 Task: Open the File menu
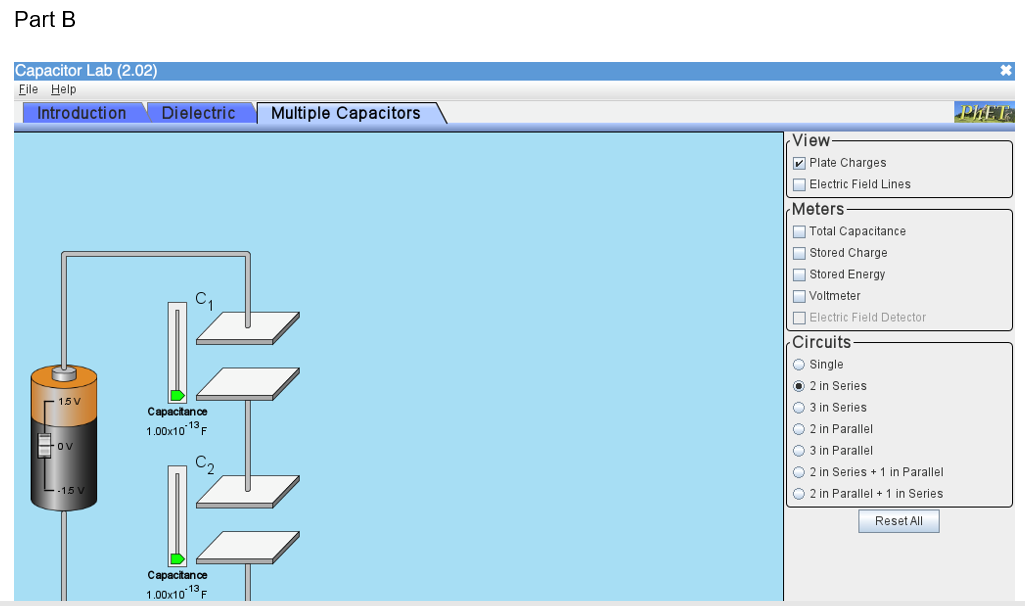(x=27, y=89)
